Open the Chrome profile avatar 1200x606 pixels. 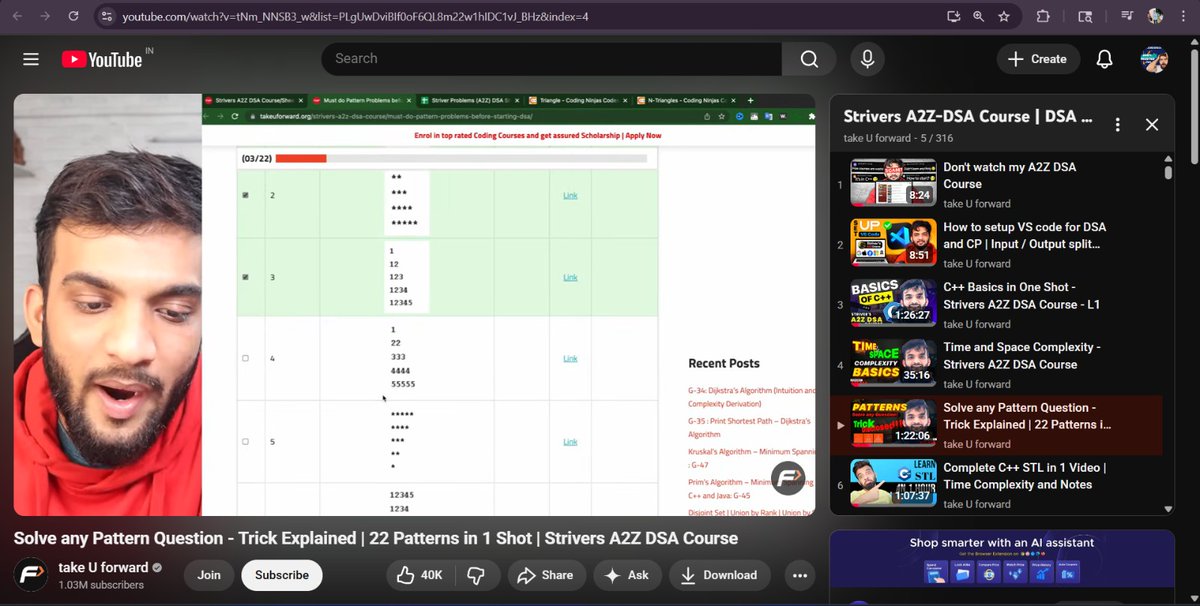point(1156,17)
